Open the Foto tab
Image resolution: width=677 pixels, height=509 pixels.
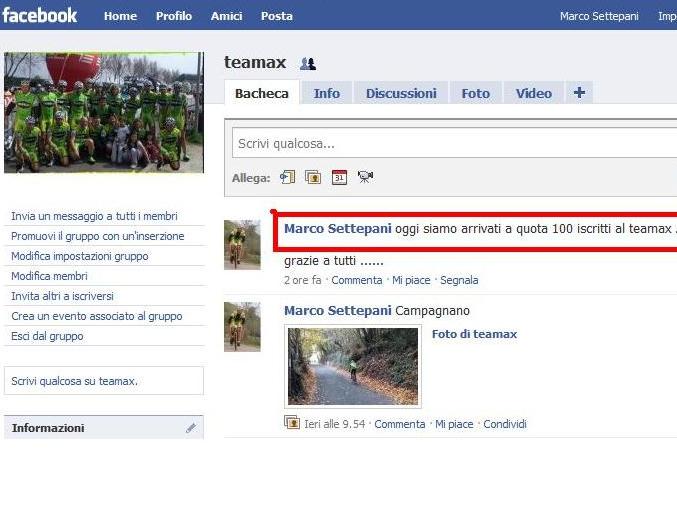[475, 93]
